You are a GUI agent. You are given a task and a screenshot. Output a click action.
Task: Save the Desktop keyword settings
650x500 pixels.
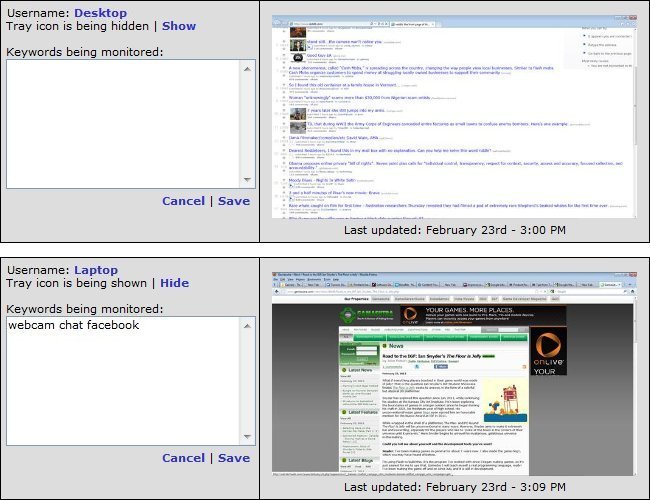coord(234,201)
